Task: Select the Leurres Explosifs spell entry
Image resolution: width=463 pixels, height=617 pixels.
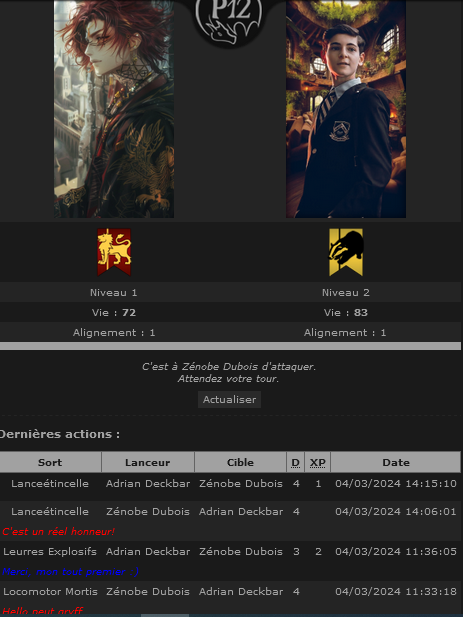Action: pos(50,551)
